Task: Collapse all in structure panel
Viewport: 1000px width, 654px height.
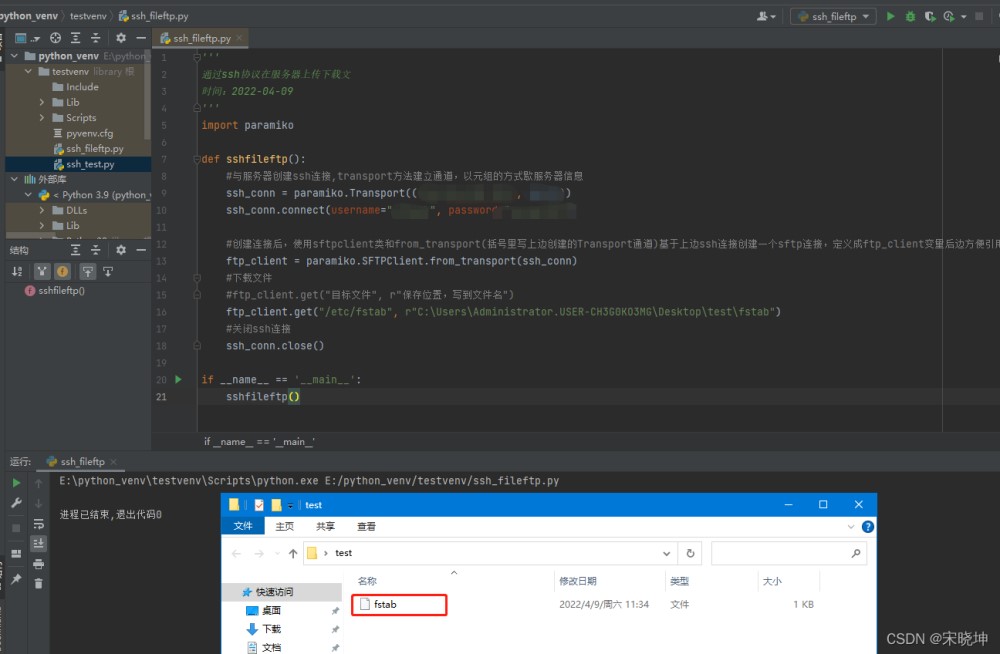Action: [x=96, y=250]
